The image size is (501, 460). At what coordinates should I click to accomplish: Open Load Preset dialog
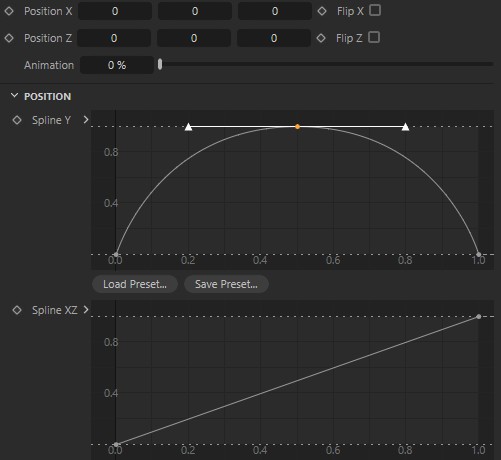pyautogui.click(x=135, y=284)
